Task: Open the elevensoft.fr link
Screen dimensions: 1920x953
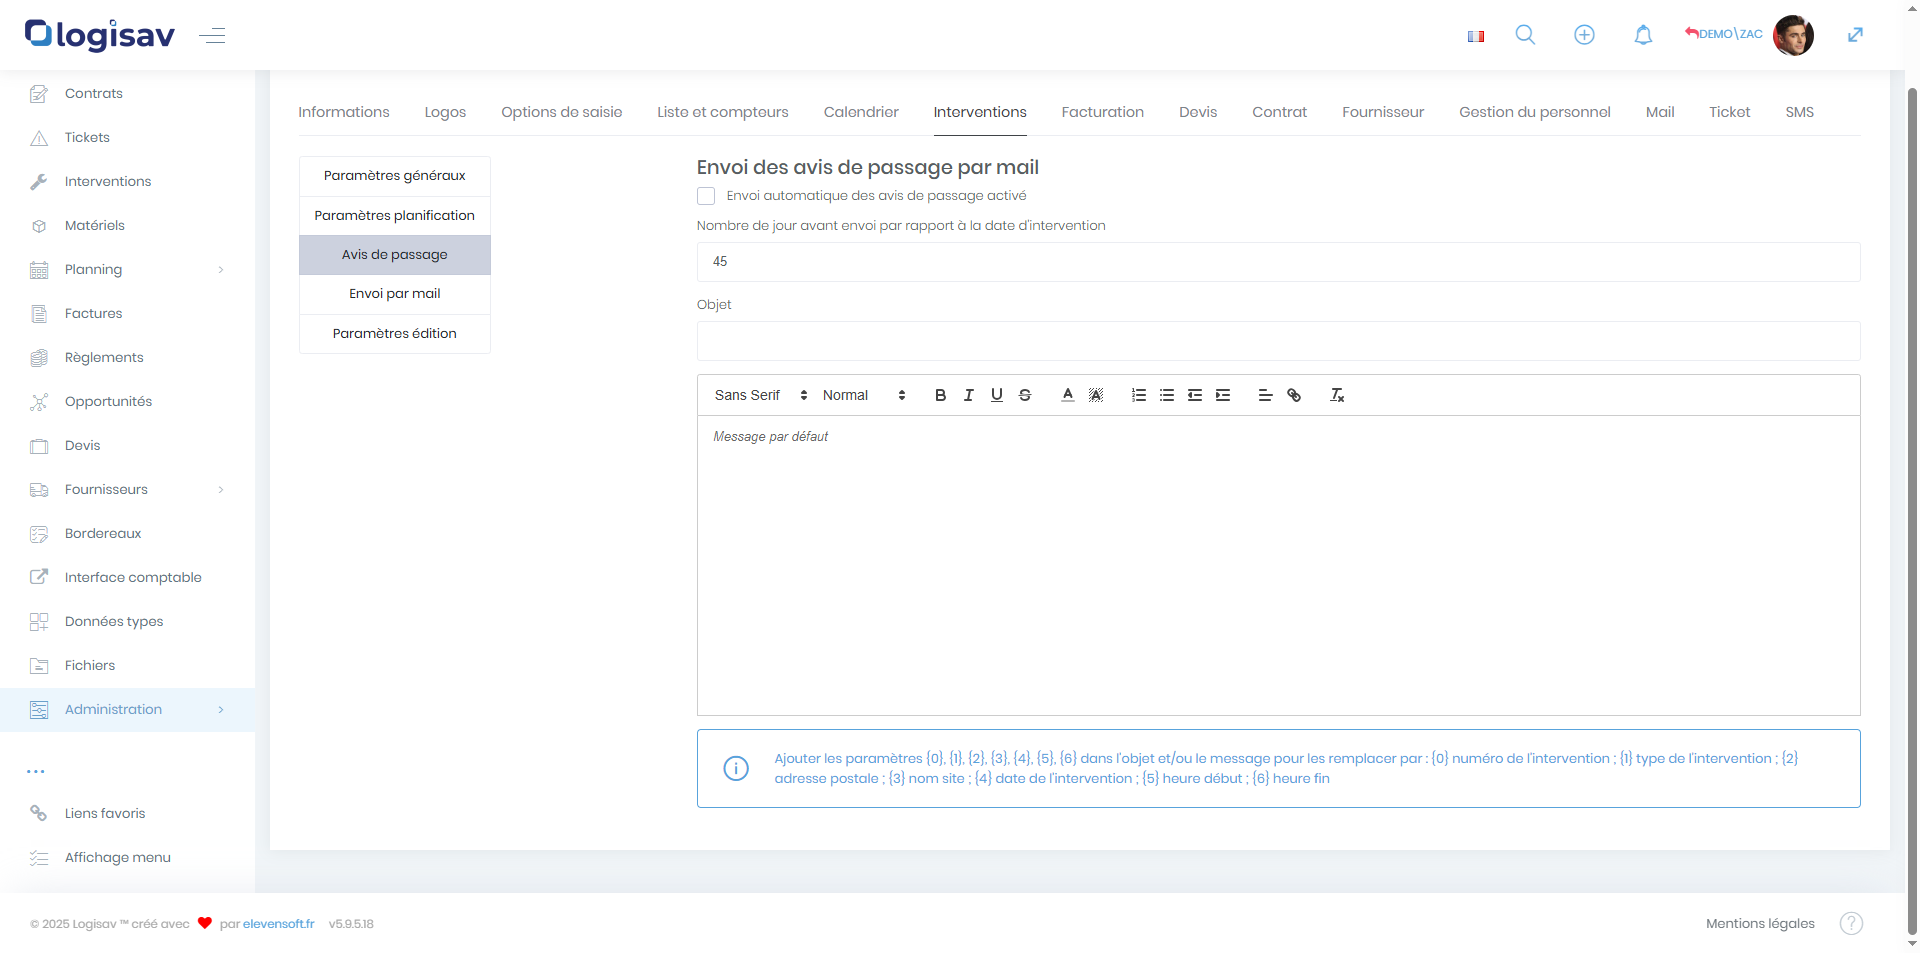Action: pyautogui.click(x=278, y=923)
